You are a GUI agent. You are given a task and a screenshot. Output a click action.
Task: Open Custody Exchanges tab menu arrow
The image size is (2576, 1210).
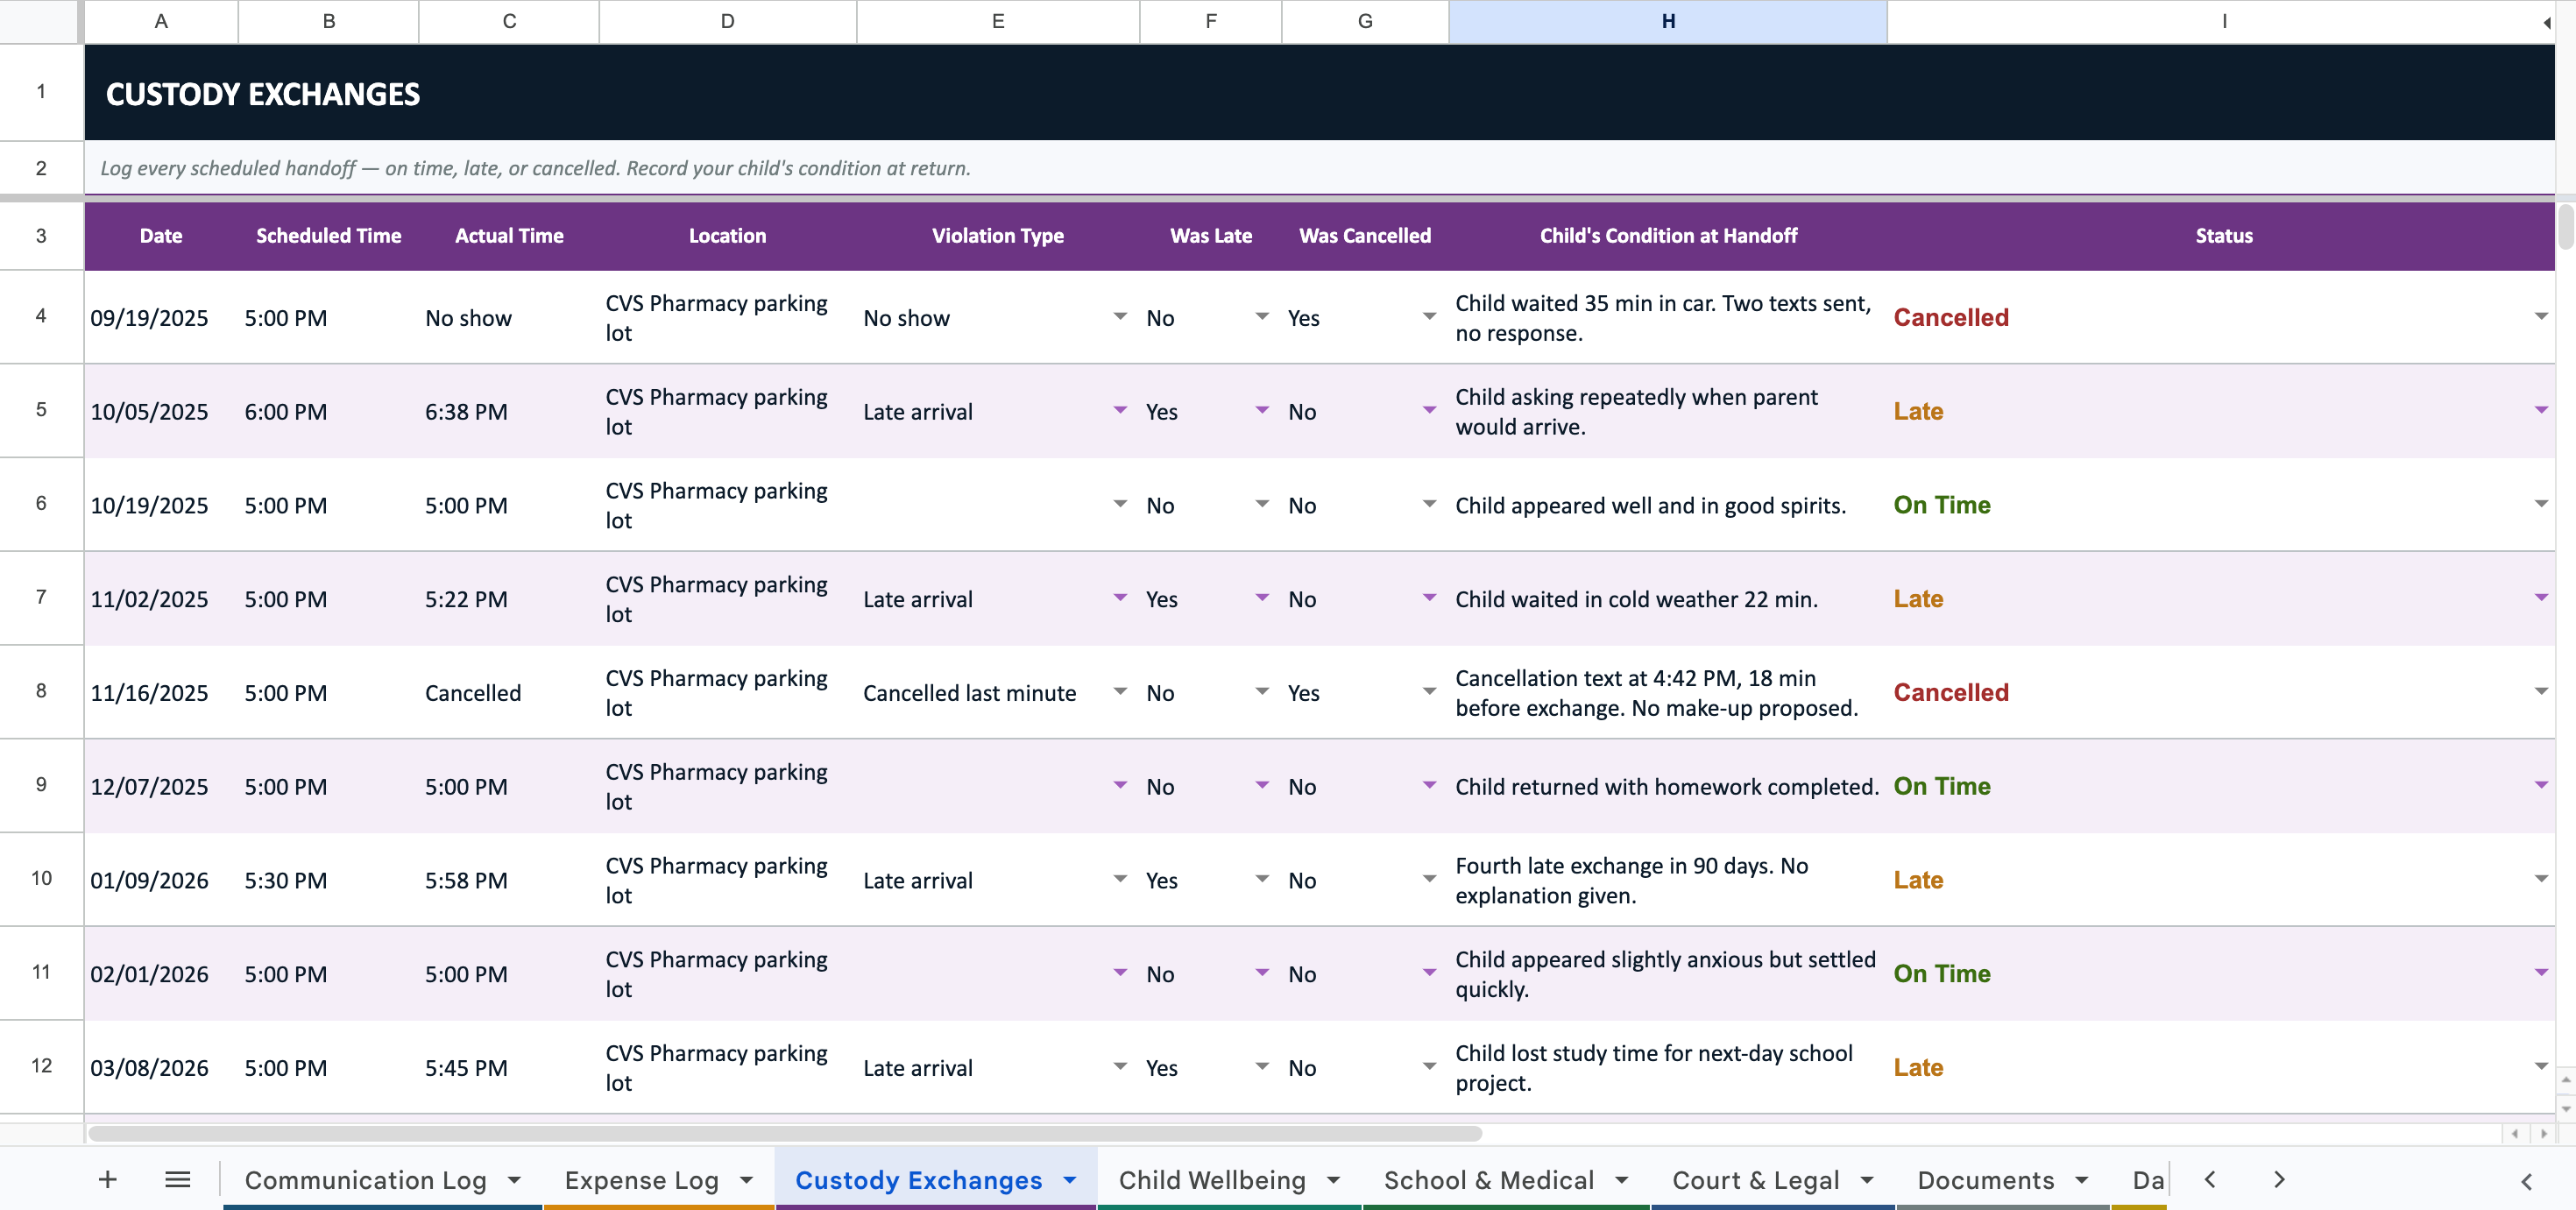click(1070, 1180)
